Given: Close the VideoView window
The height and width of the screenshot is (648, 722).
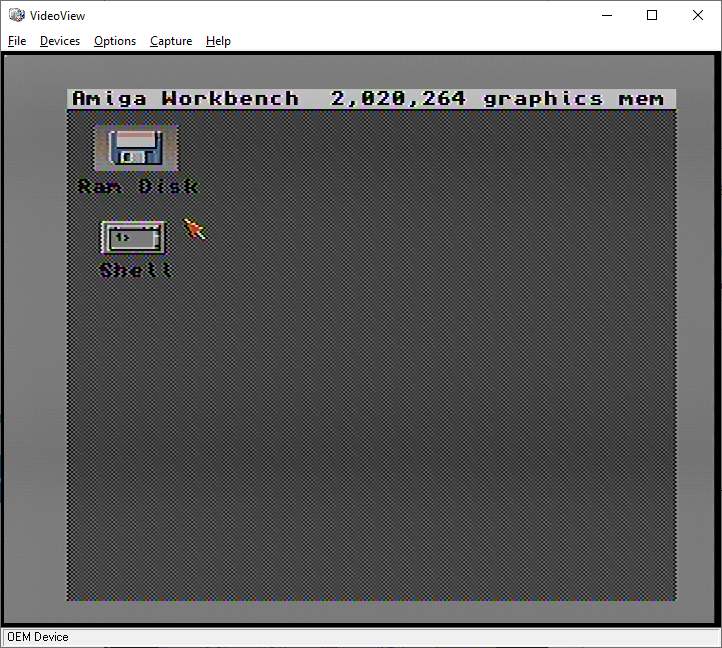Looking at the screenshot, I should tap(698, 15).
